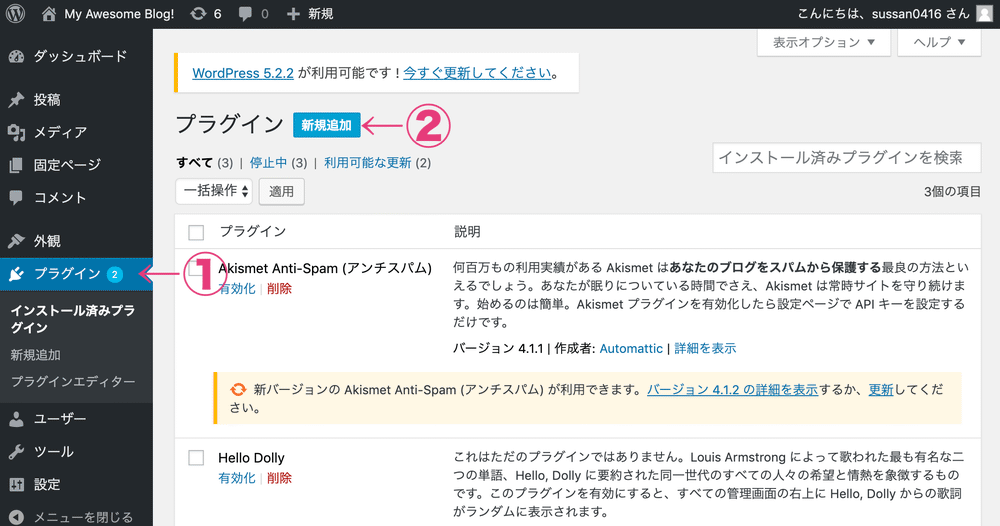Expand the 表示オプション panel
This screenshot has height=526, width=1000.
(x=823, y=43)
